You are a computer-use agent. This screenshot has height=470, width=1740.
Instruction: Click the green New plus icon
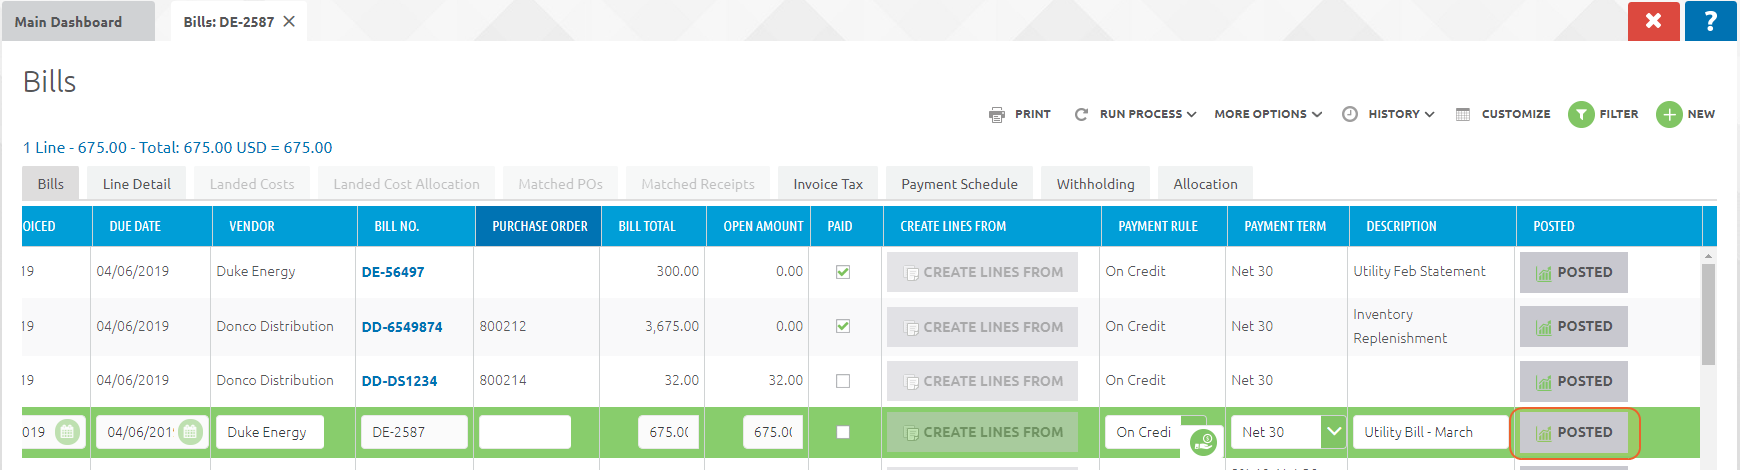coord(1669,115)
